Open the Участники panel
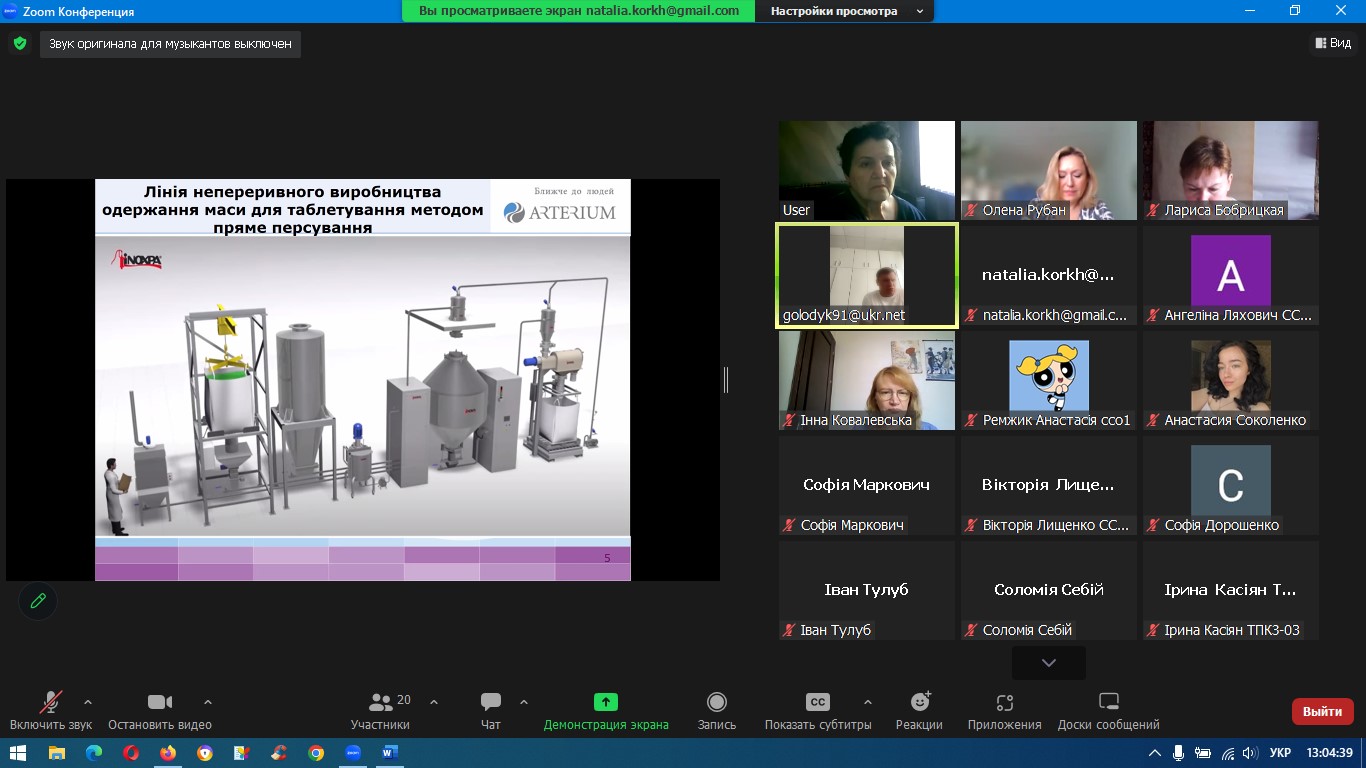 click(x=380, y=710)
